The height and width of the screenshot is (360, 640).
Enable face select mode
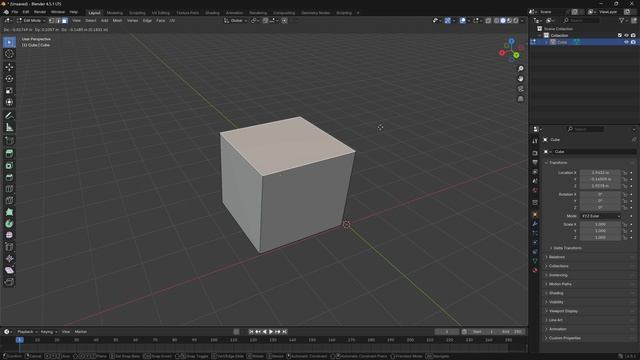[x=64, y=20]
